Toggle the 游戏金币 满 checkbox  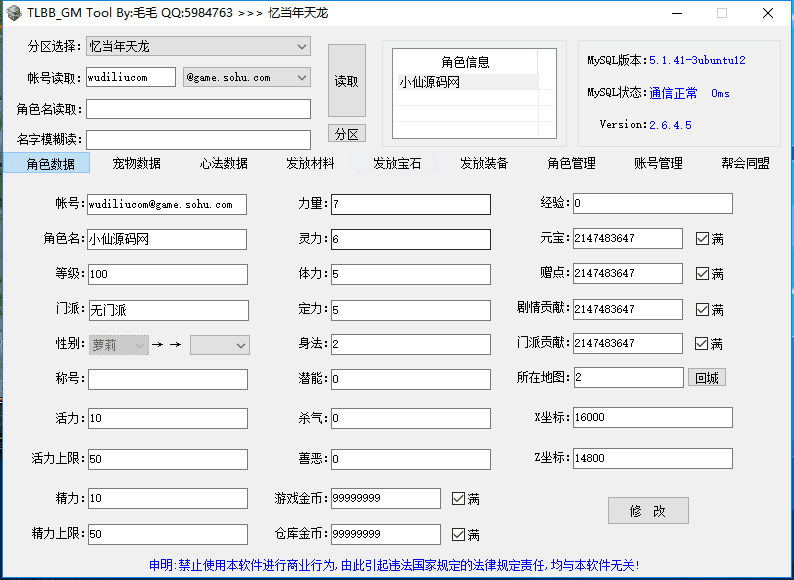(458, 498)
